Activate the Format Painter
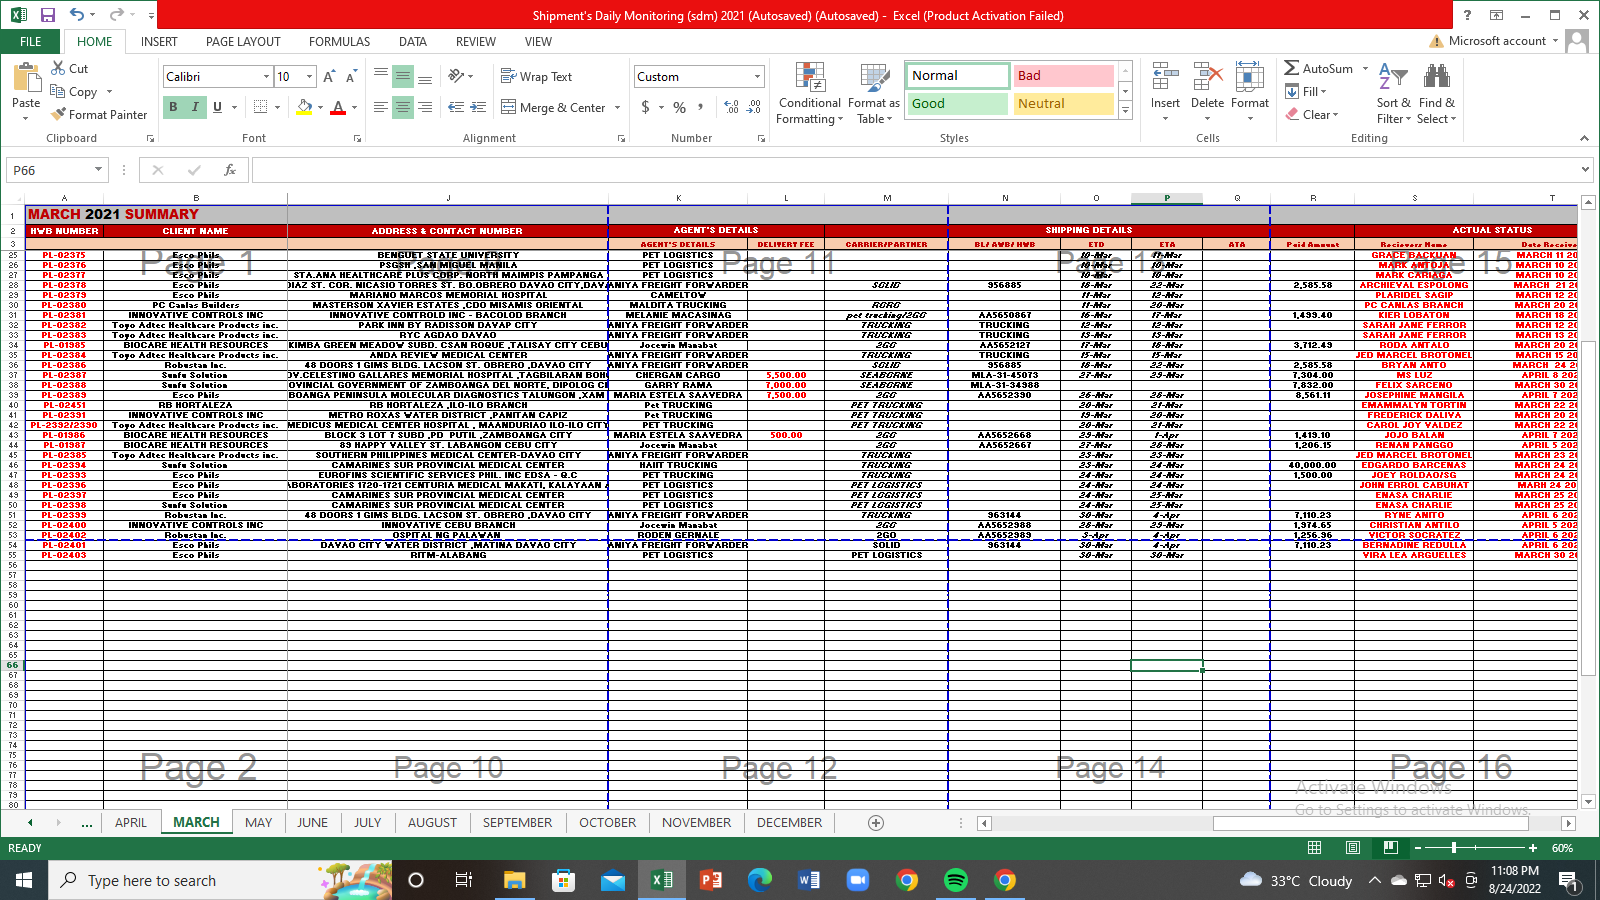The image size is (1600, 900). pyautogui.click(x=99, y=114)
